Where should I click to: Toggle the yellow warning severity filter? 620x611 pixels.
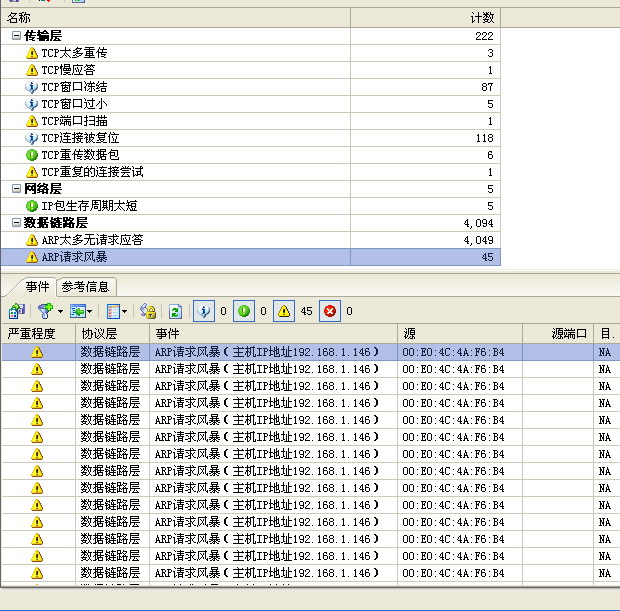pyautogui.click(x=284, y=311)
